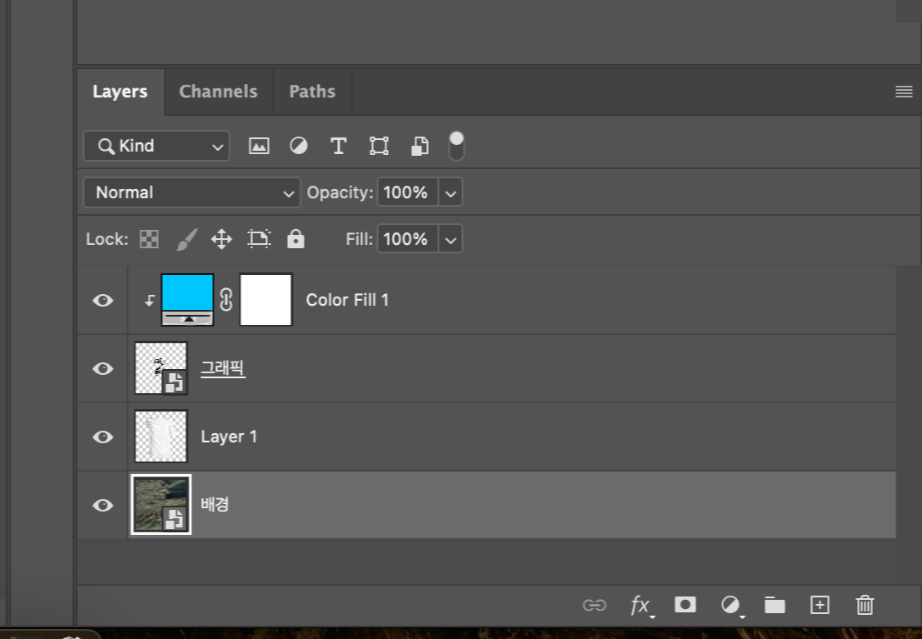Lock artboard nesting icon

pyautogui.click(x=259, y=239)
